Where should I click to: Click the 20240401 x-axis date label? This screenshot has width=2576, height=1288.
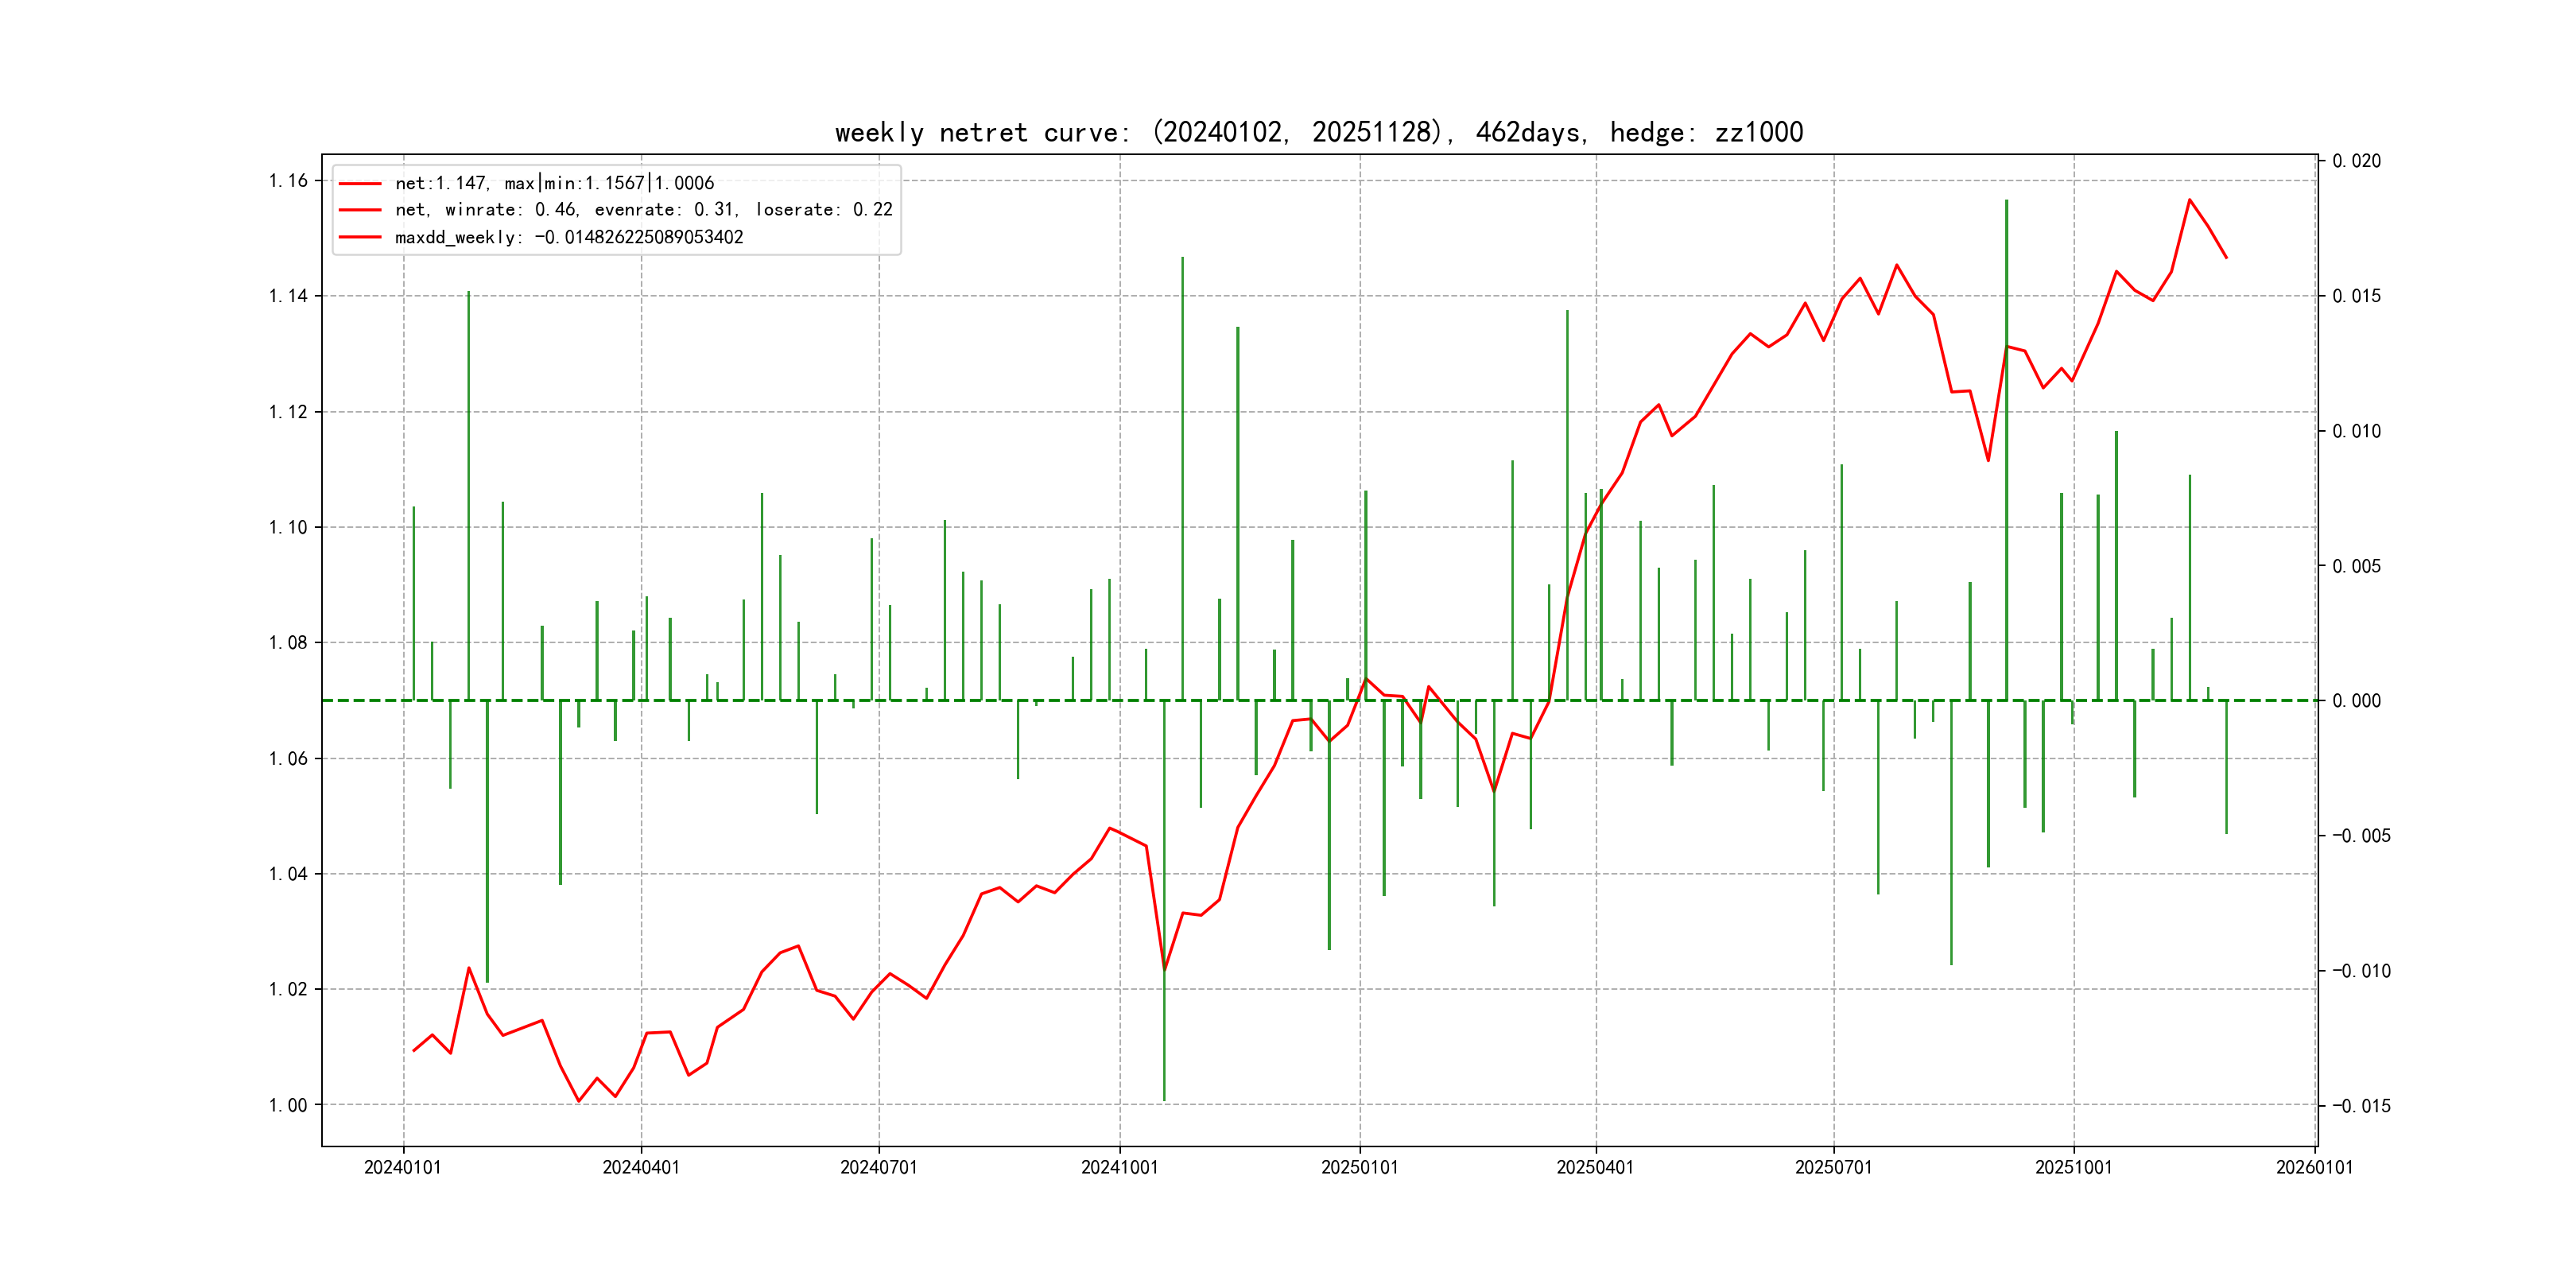[x=640, y=1167]
